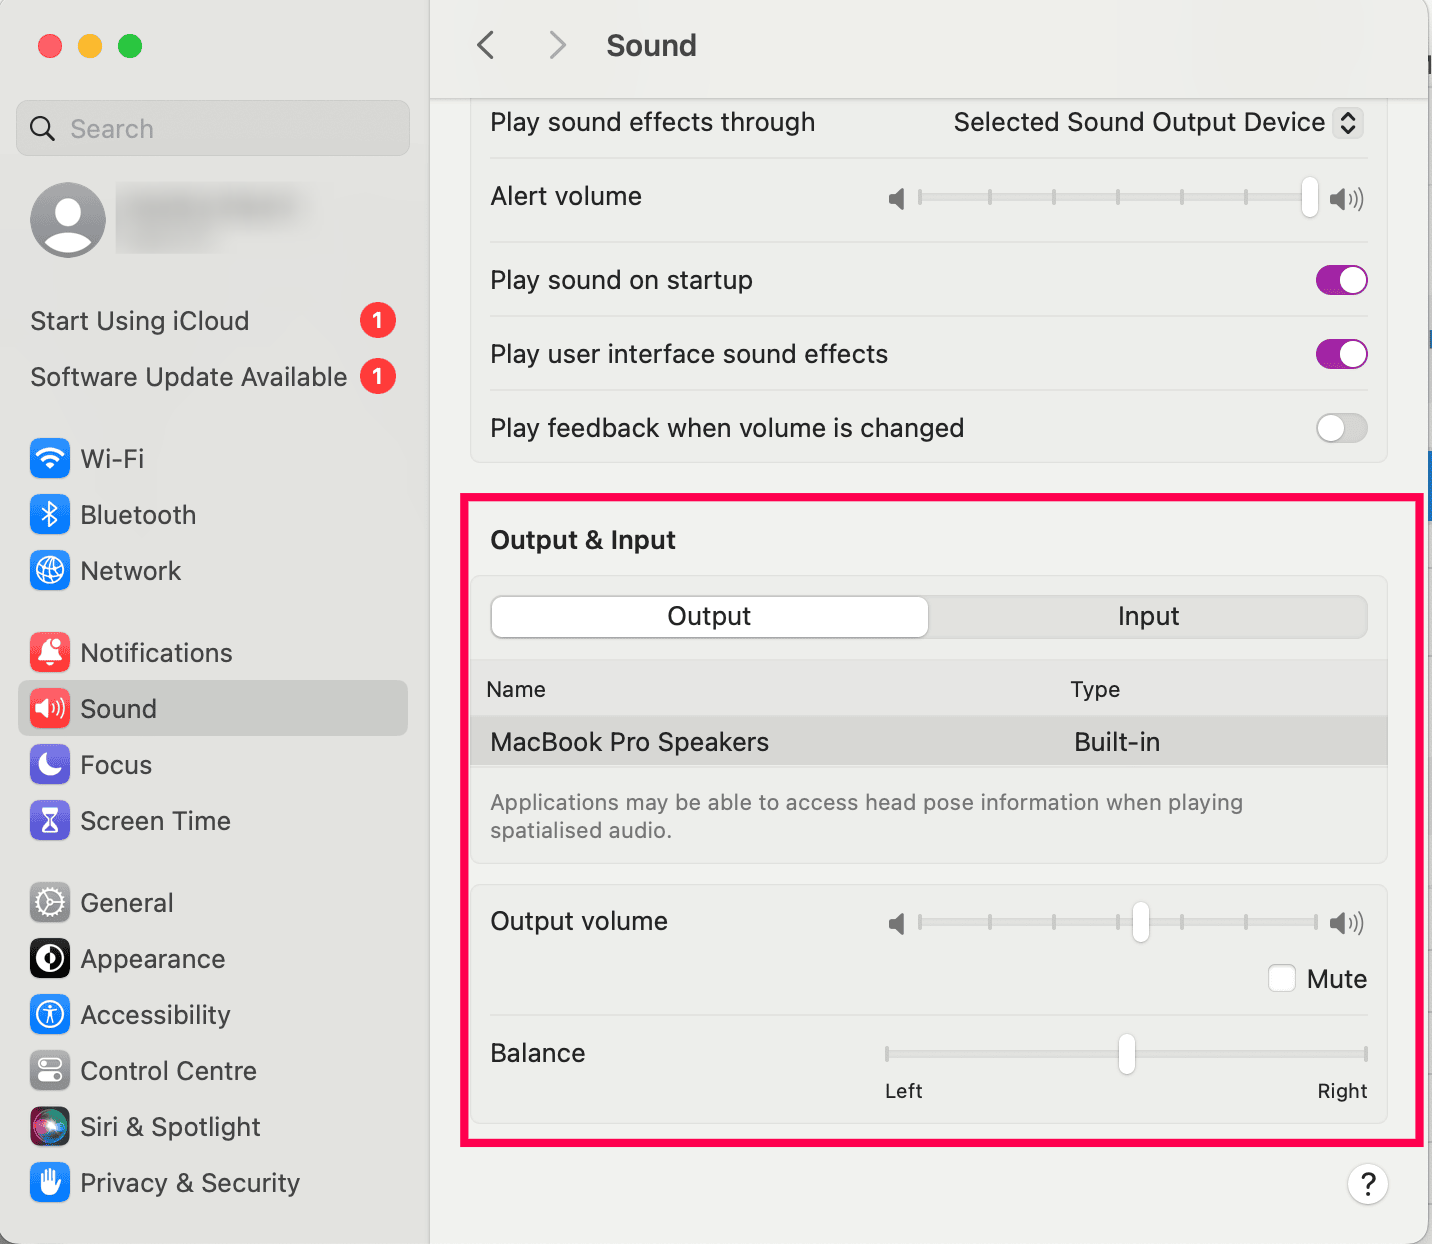The width and height of the screenshot is (1432, 1244).
Task: Click the Bluetooth icon in sidebar
Action: coord(50,515)
